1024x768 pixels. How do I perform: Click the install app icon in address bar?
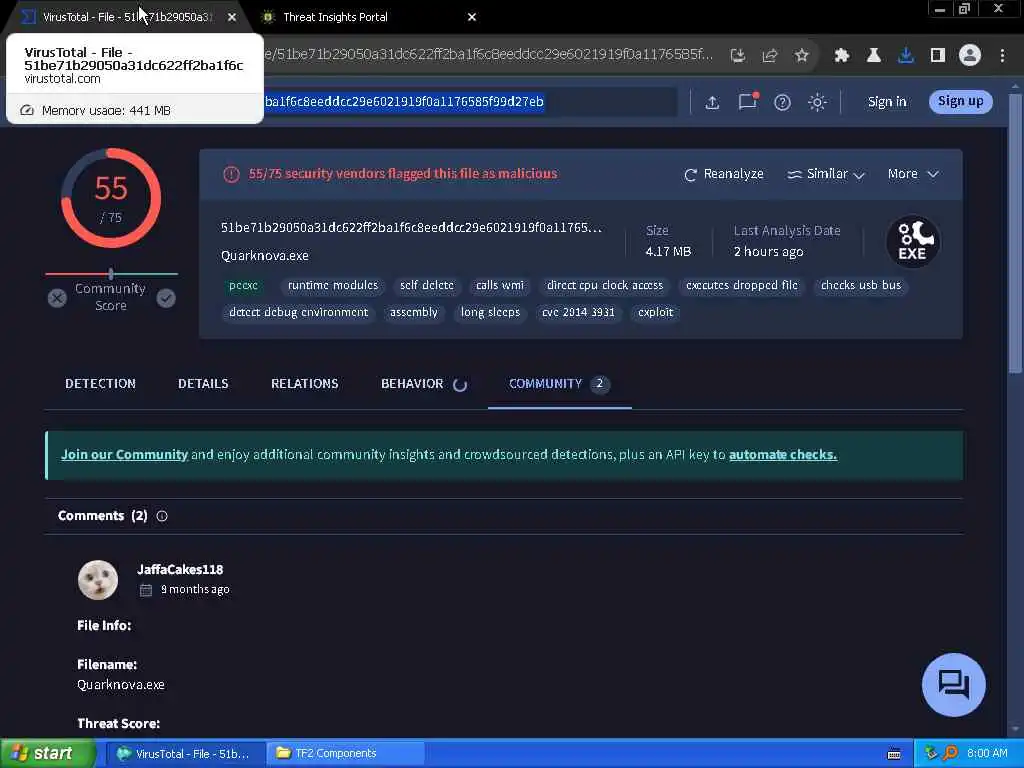(738, 56)
